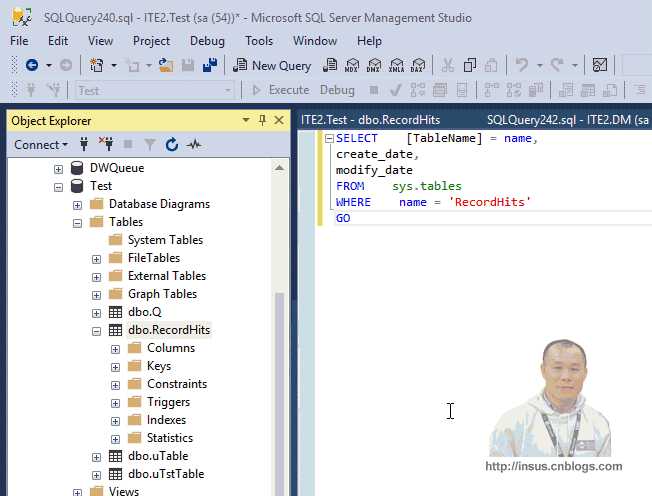Switch to SQLQuery242.sql tab
Viewport: 652px width, 496px height.
coord(568,120)
